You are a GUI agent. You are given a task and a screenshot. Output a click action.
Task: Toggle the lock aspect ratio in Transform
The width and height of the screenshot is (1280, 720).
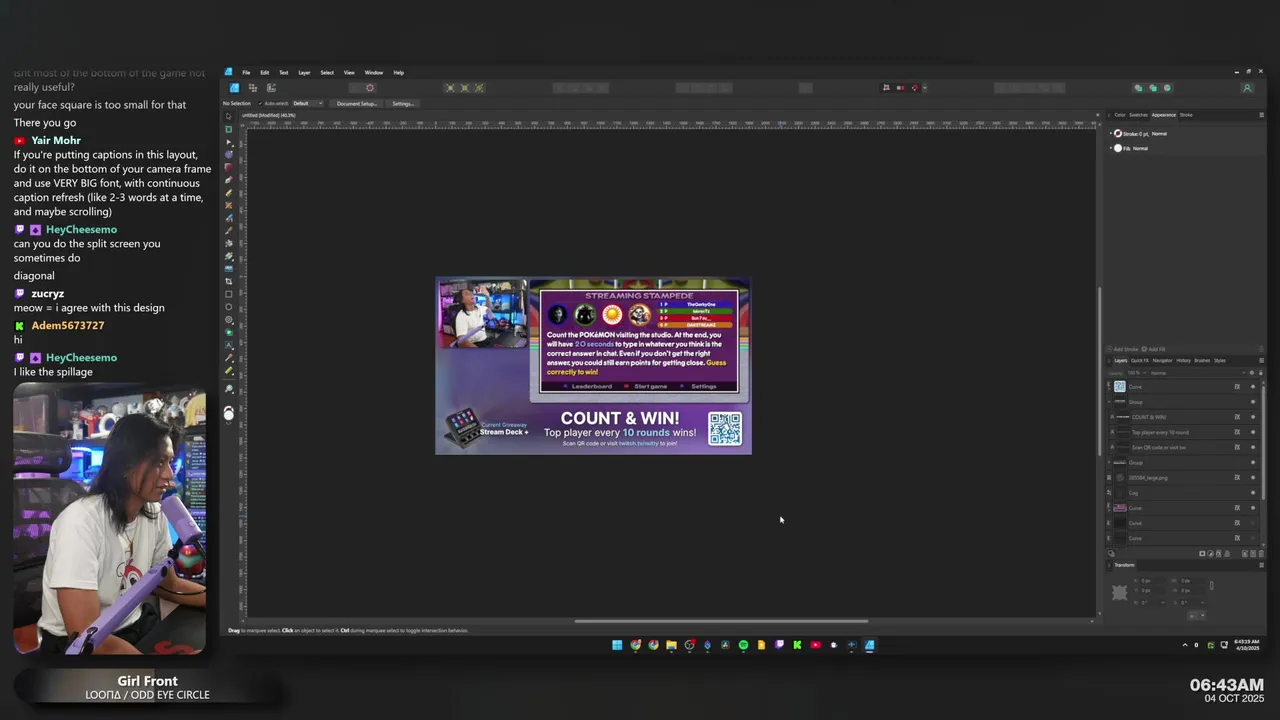(1212, 585)
